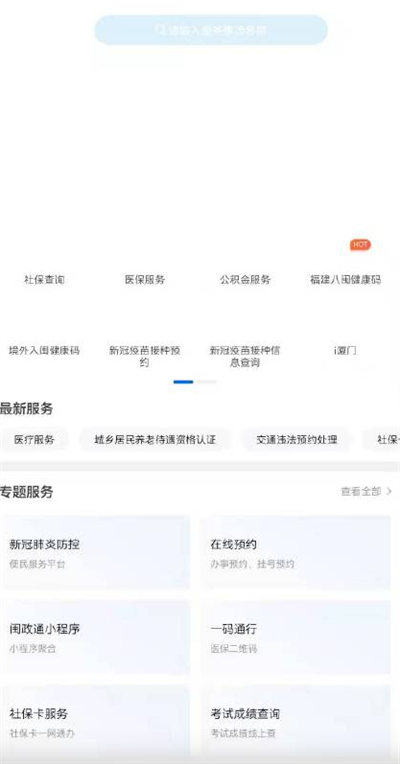Viewport: 400px width, 764px height.
Task: Open 境外入闽健康码 service
Action: pos(44,350)
